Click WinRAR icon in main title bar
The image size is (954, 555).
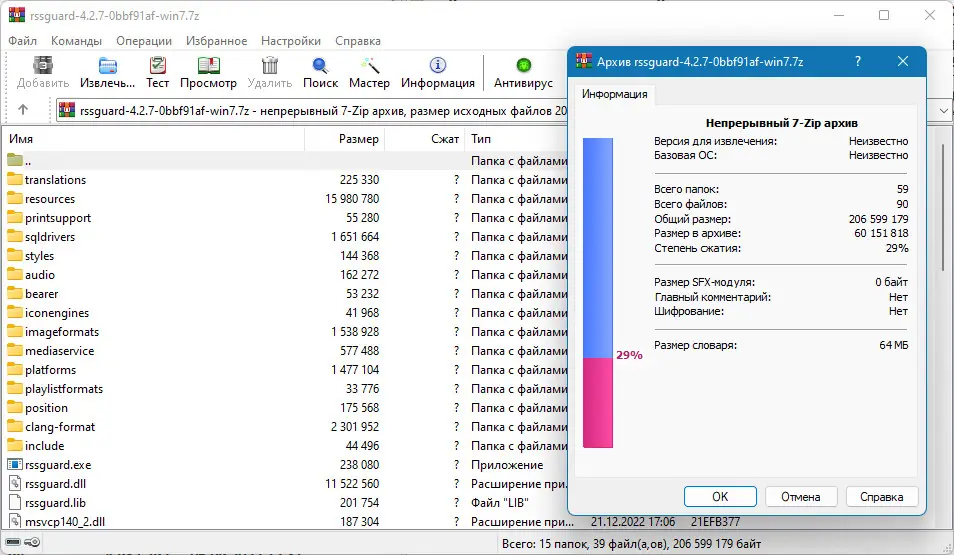pyautogui.click(x=17, y=15)
